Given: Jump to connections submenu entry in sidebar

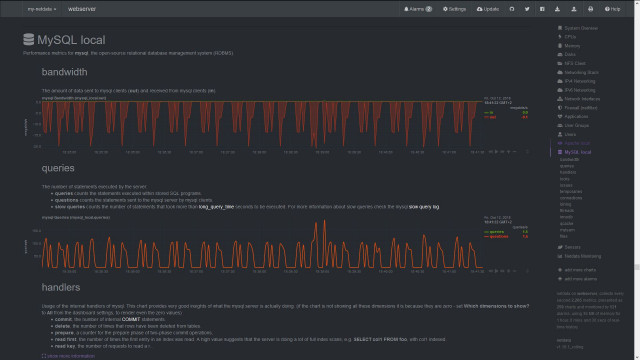Looking at the screenshot, I should (x=571, y=198).
